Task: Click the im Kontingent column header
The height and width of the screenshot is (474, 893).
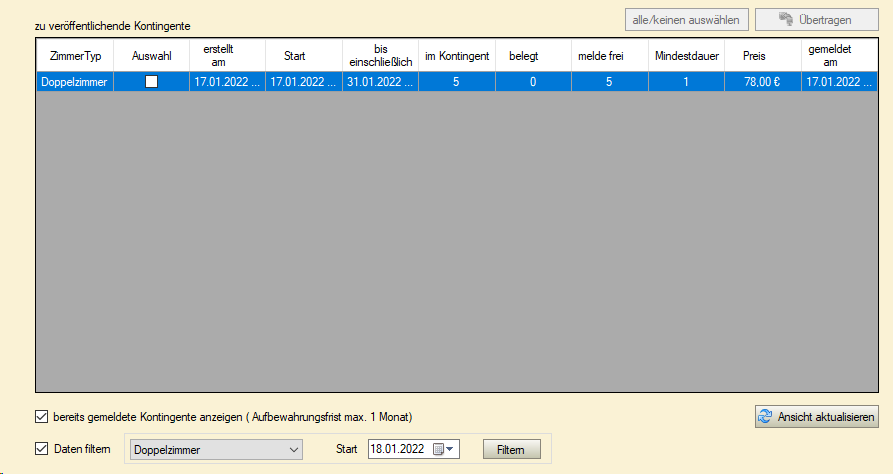Action: point(456,56)
